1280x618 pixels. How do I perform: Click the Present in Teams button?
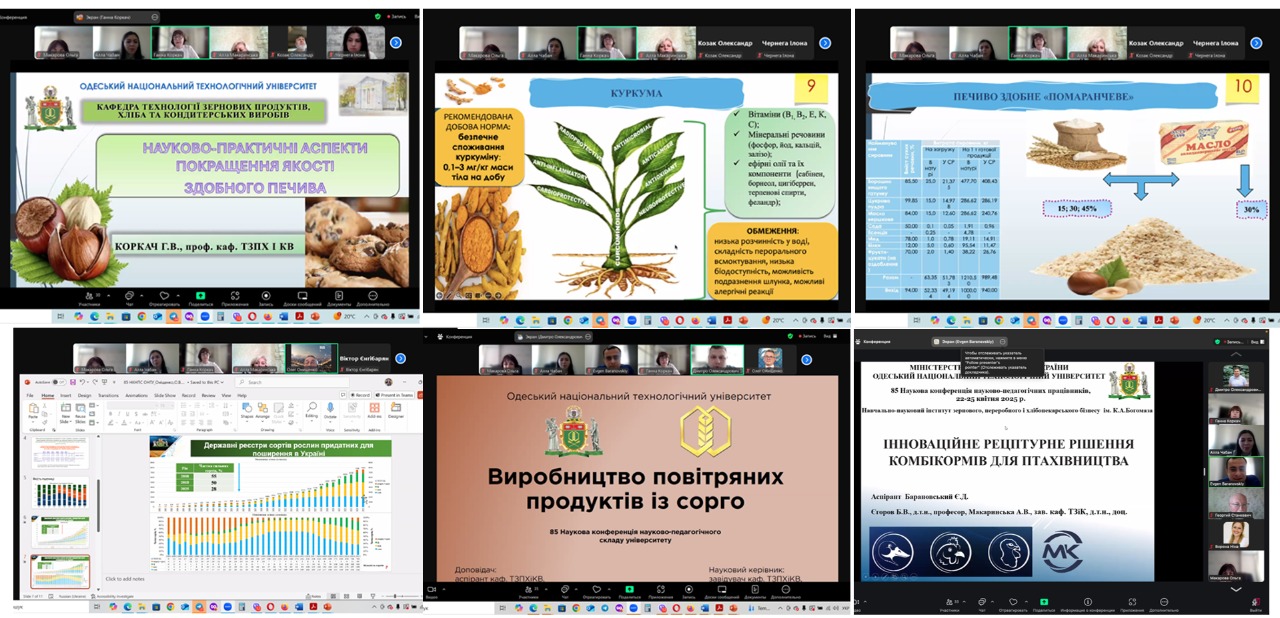[x=394, y=395]
